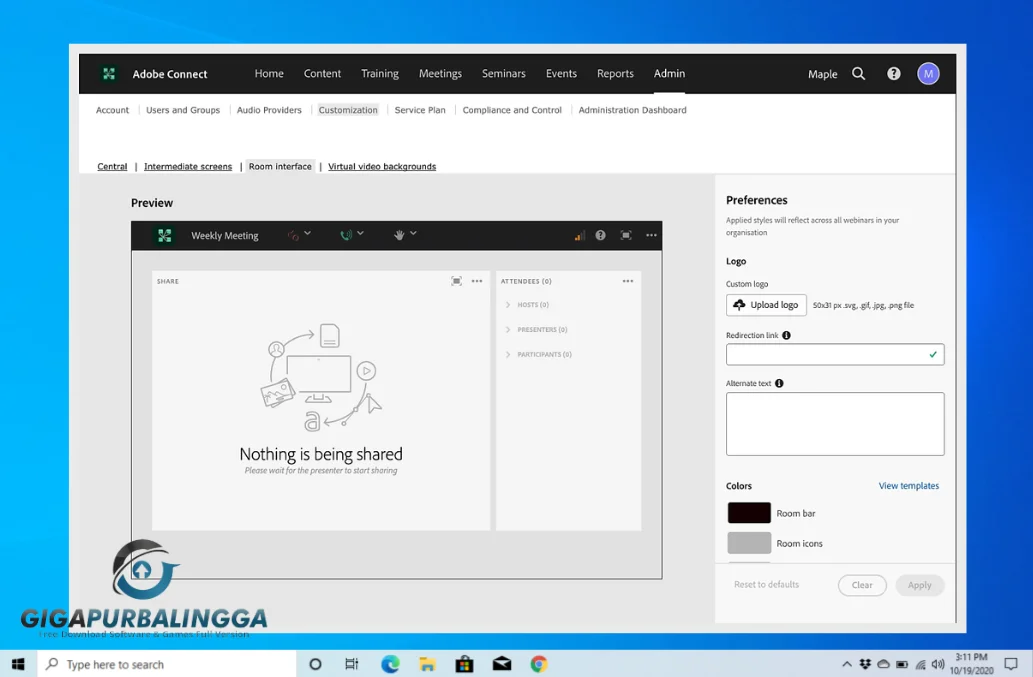
Task: Click the Upload logo button
Action: coord(766,305)
